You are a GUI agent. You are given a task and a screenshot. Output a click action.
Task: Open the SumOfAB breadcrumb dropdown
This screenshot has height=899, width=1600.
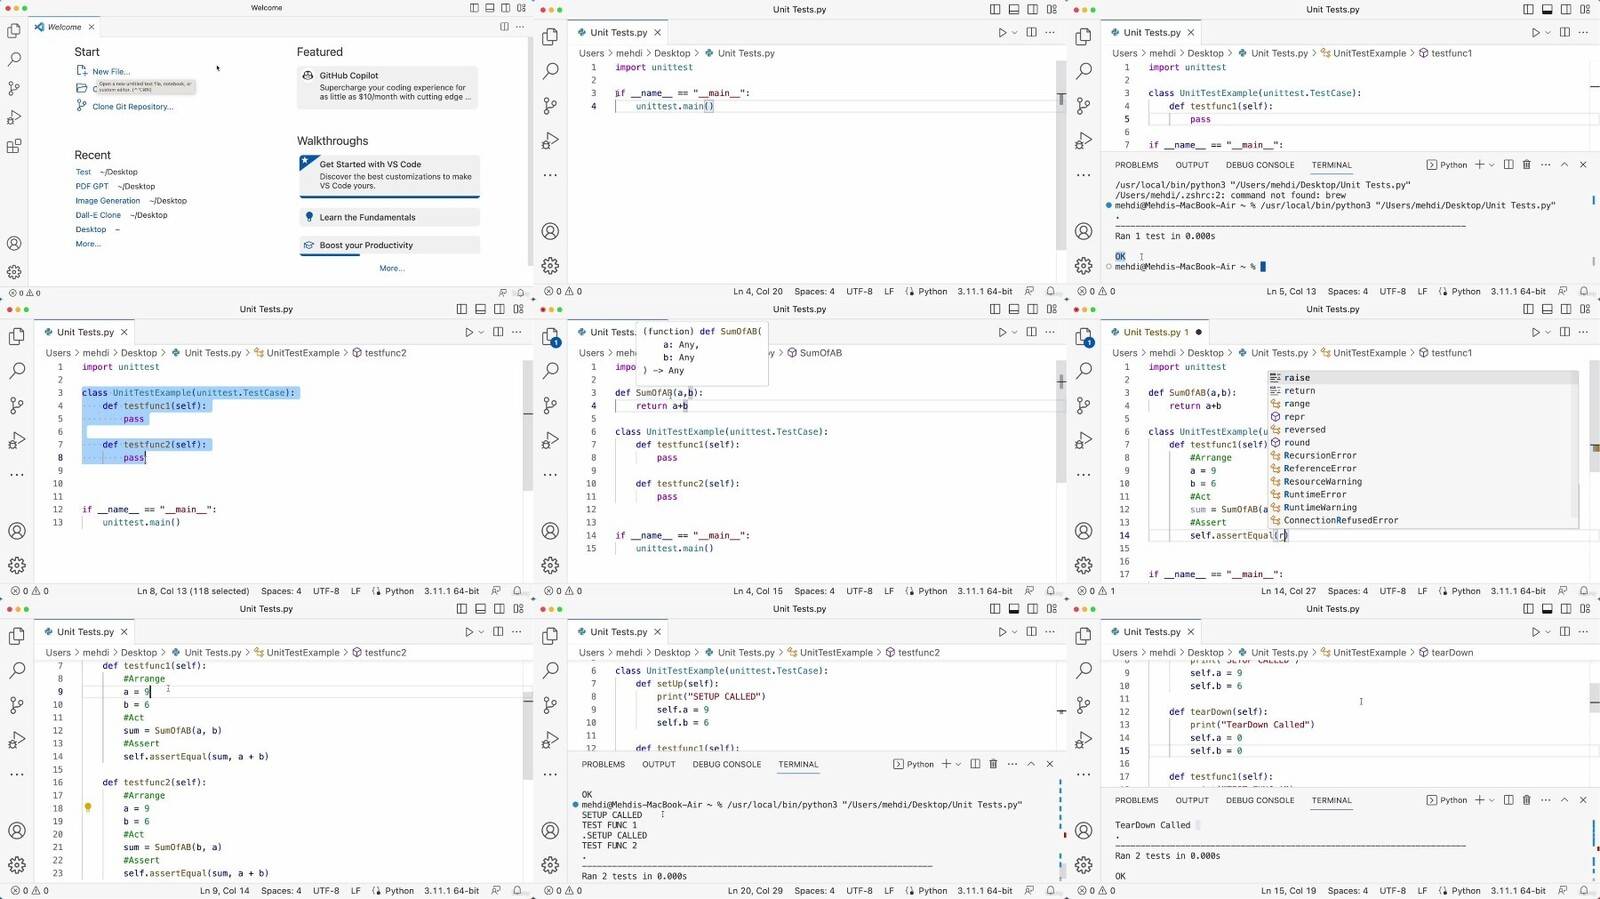[820, 353]
